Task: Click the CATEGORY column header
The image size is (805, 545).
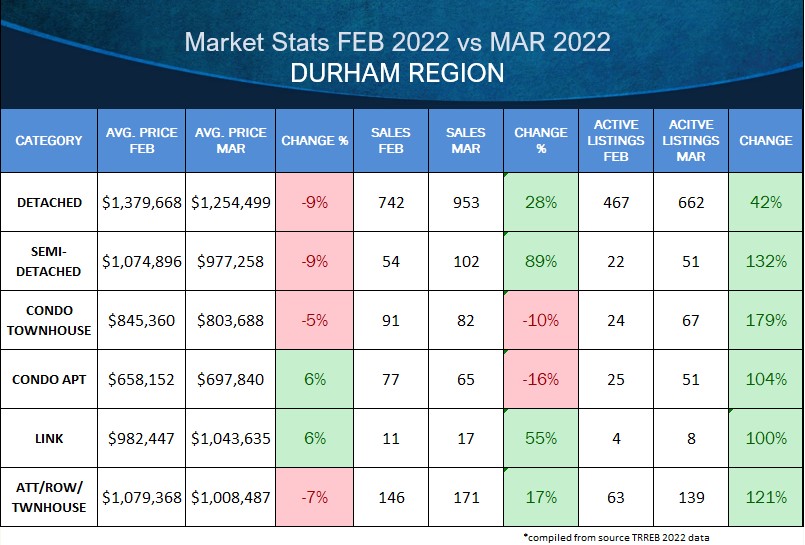Action: (x=49, y=141)
